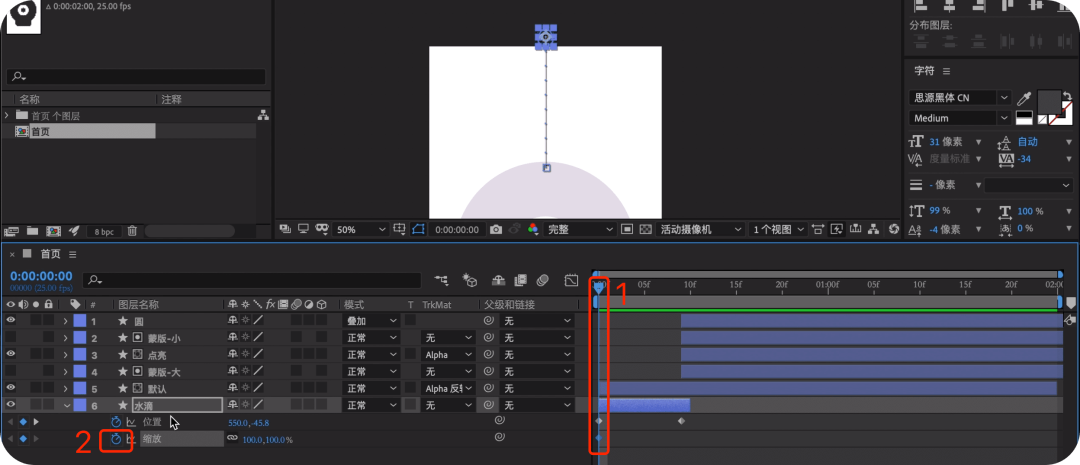The height and width of the screenshot is (465, 1080).
Task: Delete selected project item trash icon
Action: tap(132, 231)
